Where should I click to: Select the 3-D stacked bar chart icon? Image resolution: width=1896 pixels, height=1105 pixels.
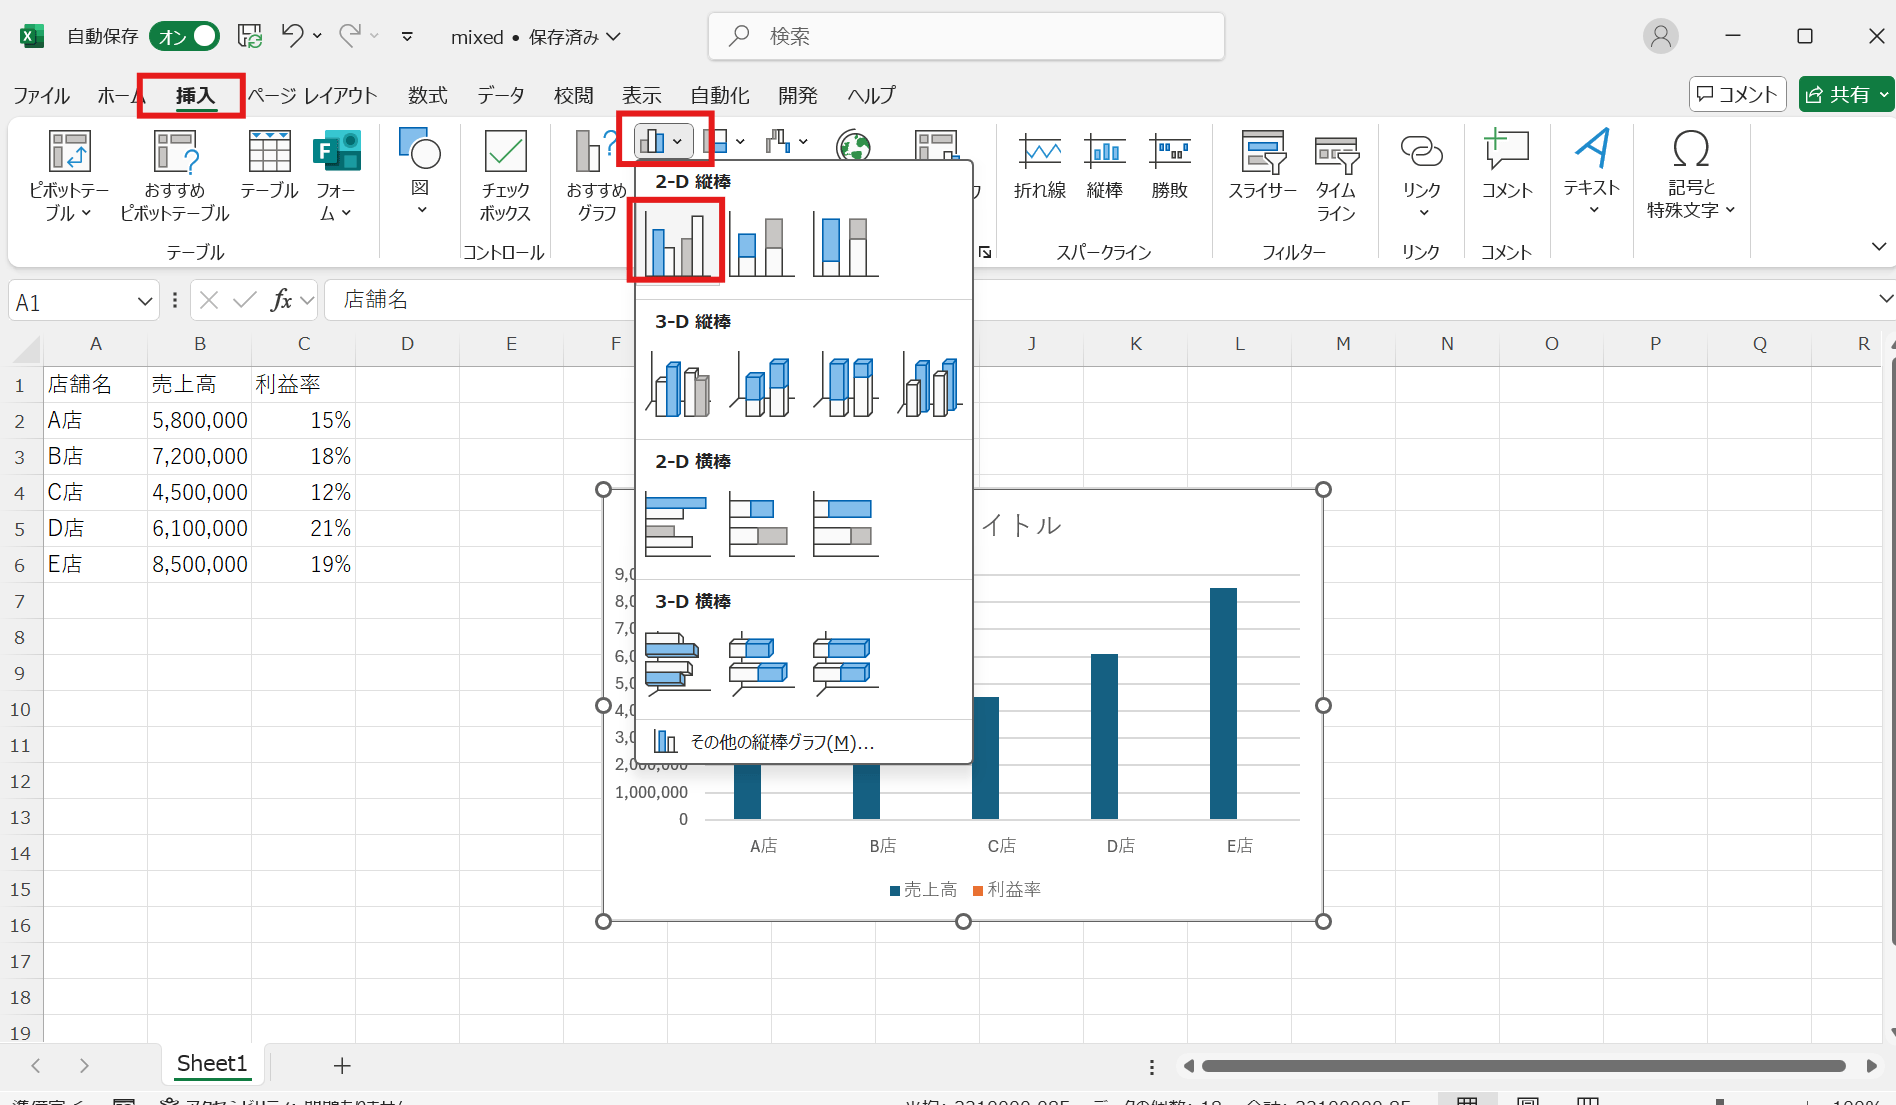click(x=762, y=662)
